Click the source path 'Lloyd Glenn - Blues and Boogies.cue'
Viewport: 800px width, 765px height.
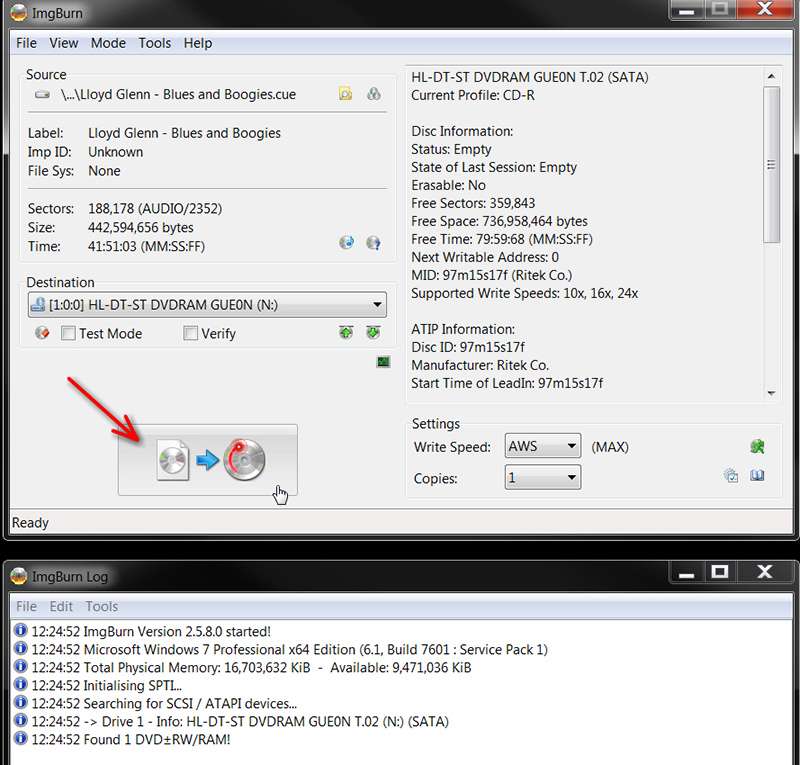(x=178, y=94)
